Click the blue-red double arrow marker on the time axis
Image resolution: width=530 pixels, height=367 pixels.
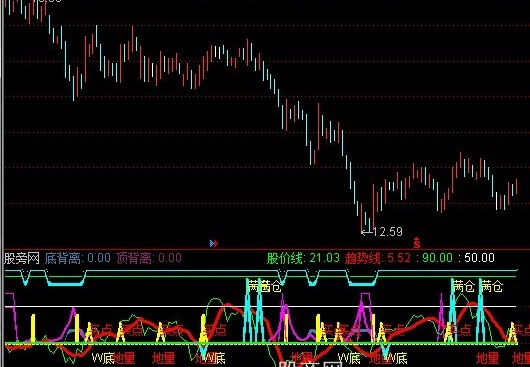[x=214, y=243]
